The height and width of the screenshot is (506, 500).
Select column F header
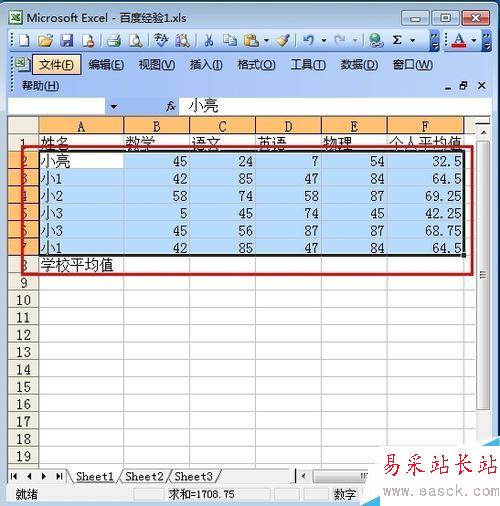coord(425,126)
